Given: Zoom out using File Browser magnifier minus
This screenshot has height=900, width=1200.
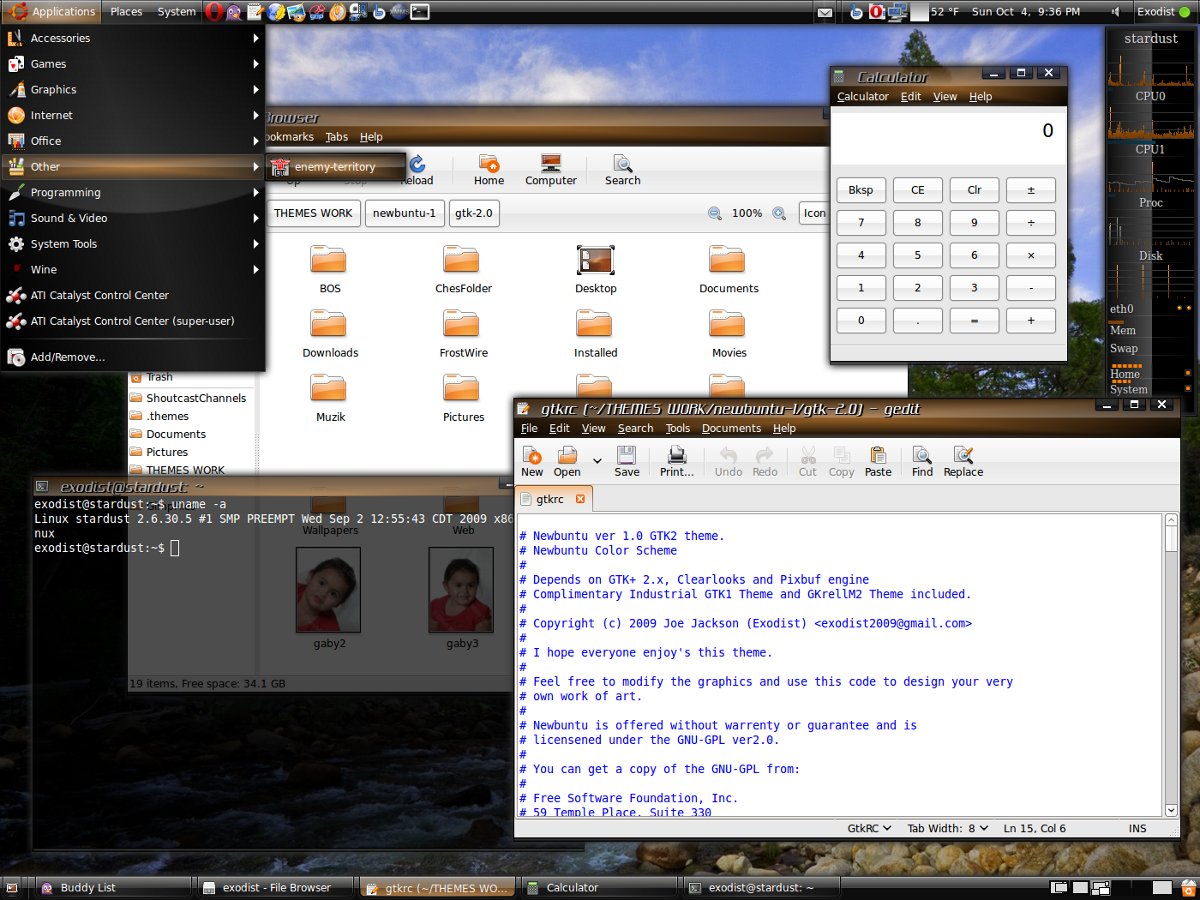Looking at the screenshot, I should [x=715, y=213].
